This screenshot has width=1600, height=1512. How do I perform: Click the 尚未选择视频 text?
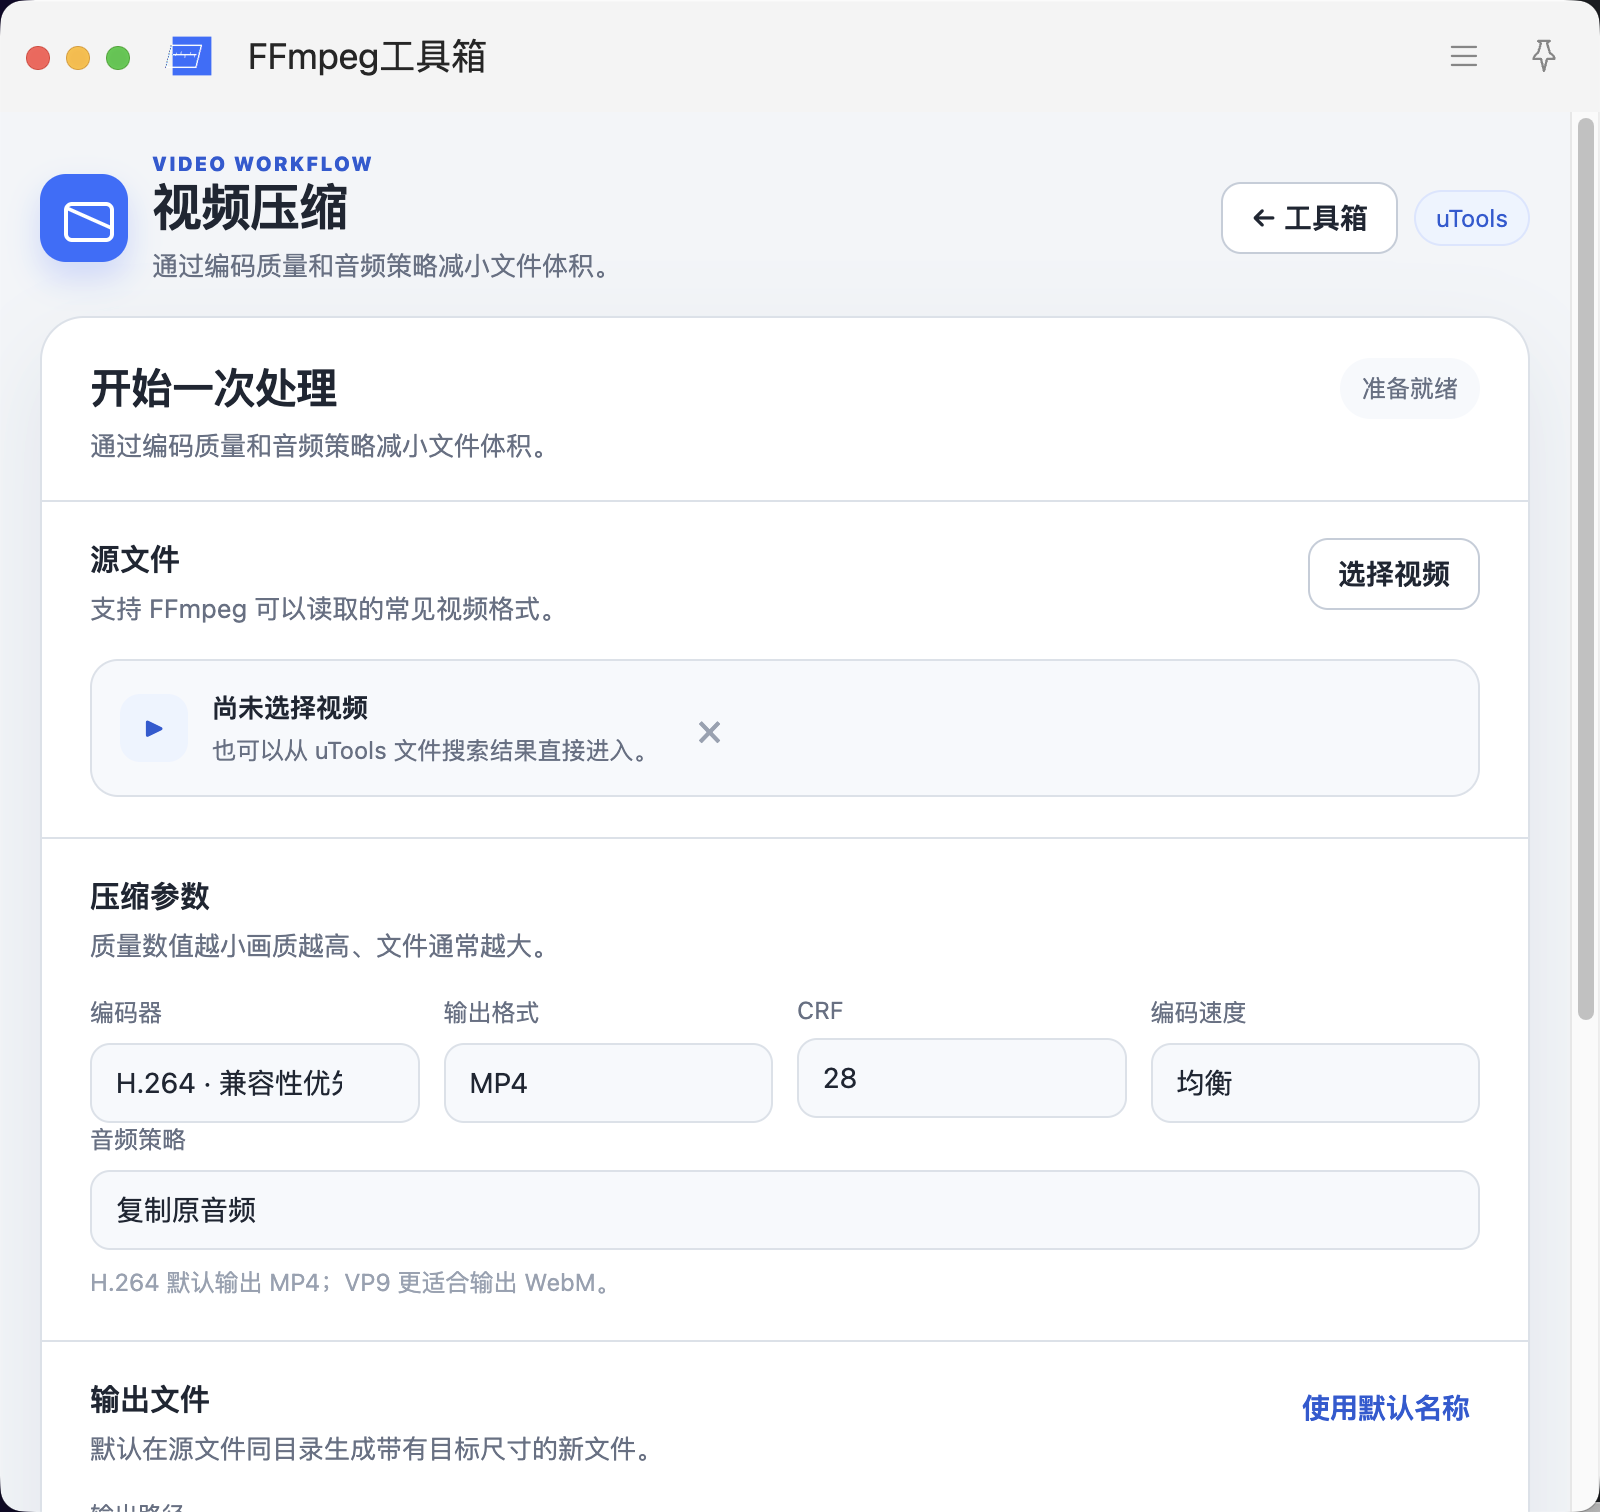290,708
